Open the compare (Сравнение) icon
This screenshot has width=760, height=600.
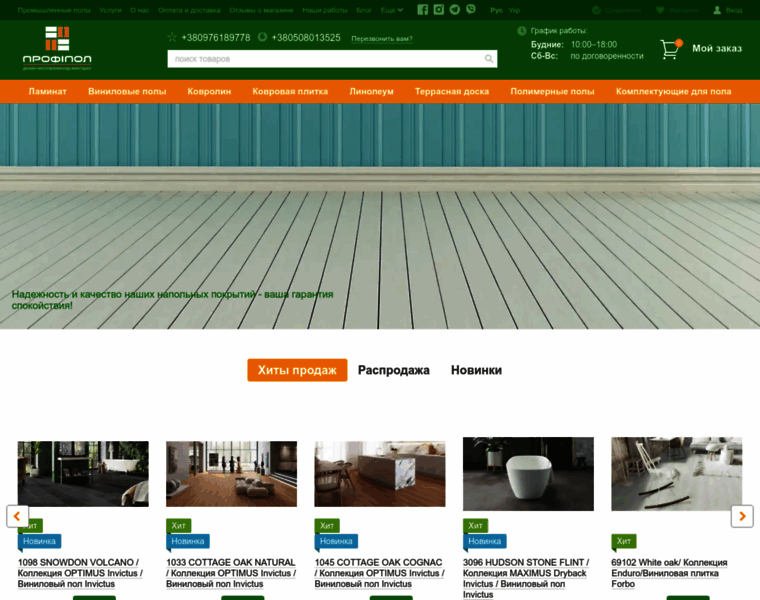[x=596, y=10]
